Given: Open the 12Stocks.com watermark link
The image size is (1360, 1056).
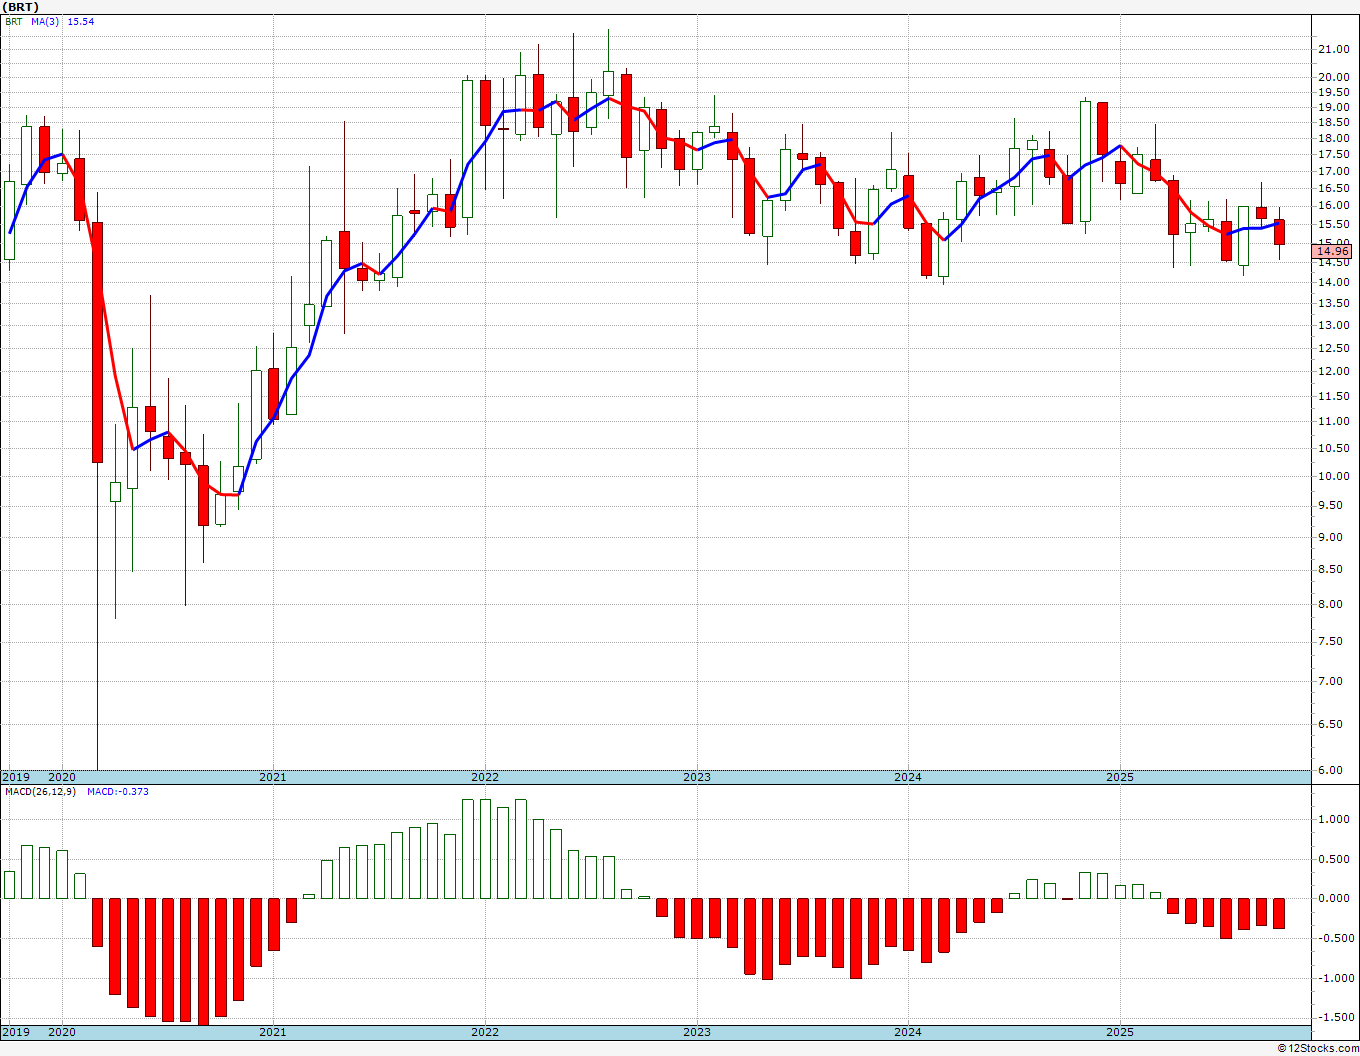Looking at the screenshot, I should pyautogui.click(x=1318, y=1048).
